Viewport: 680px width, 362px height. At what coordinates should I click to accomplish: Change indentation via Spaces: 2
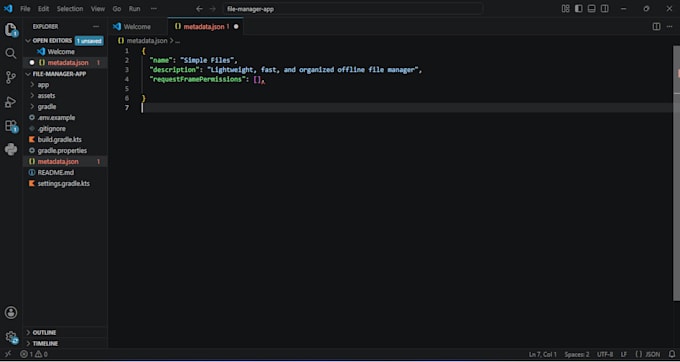[x=577, y=354]
